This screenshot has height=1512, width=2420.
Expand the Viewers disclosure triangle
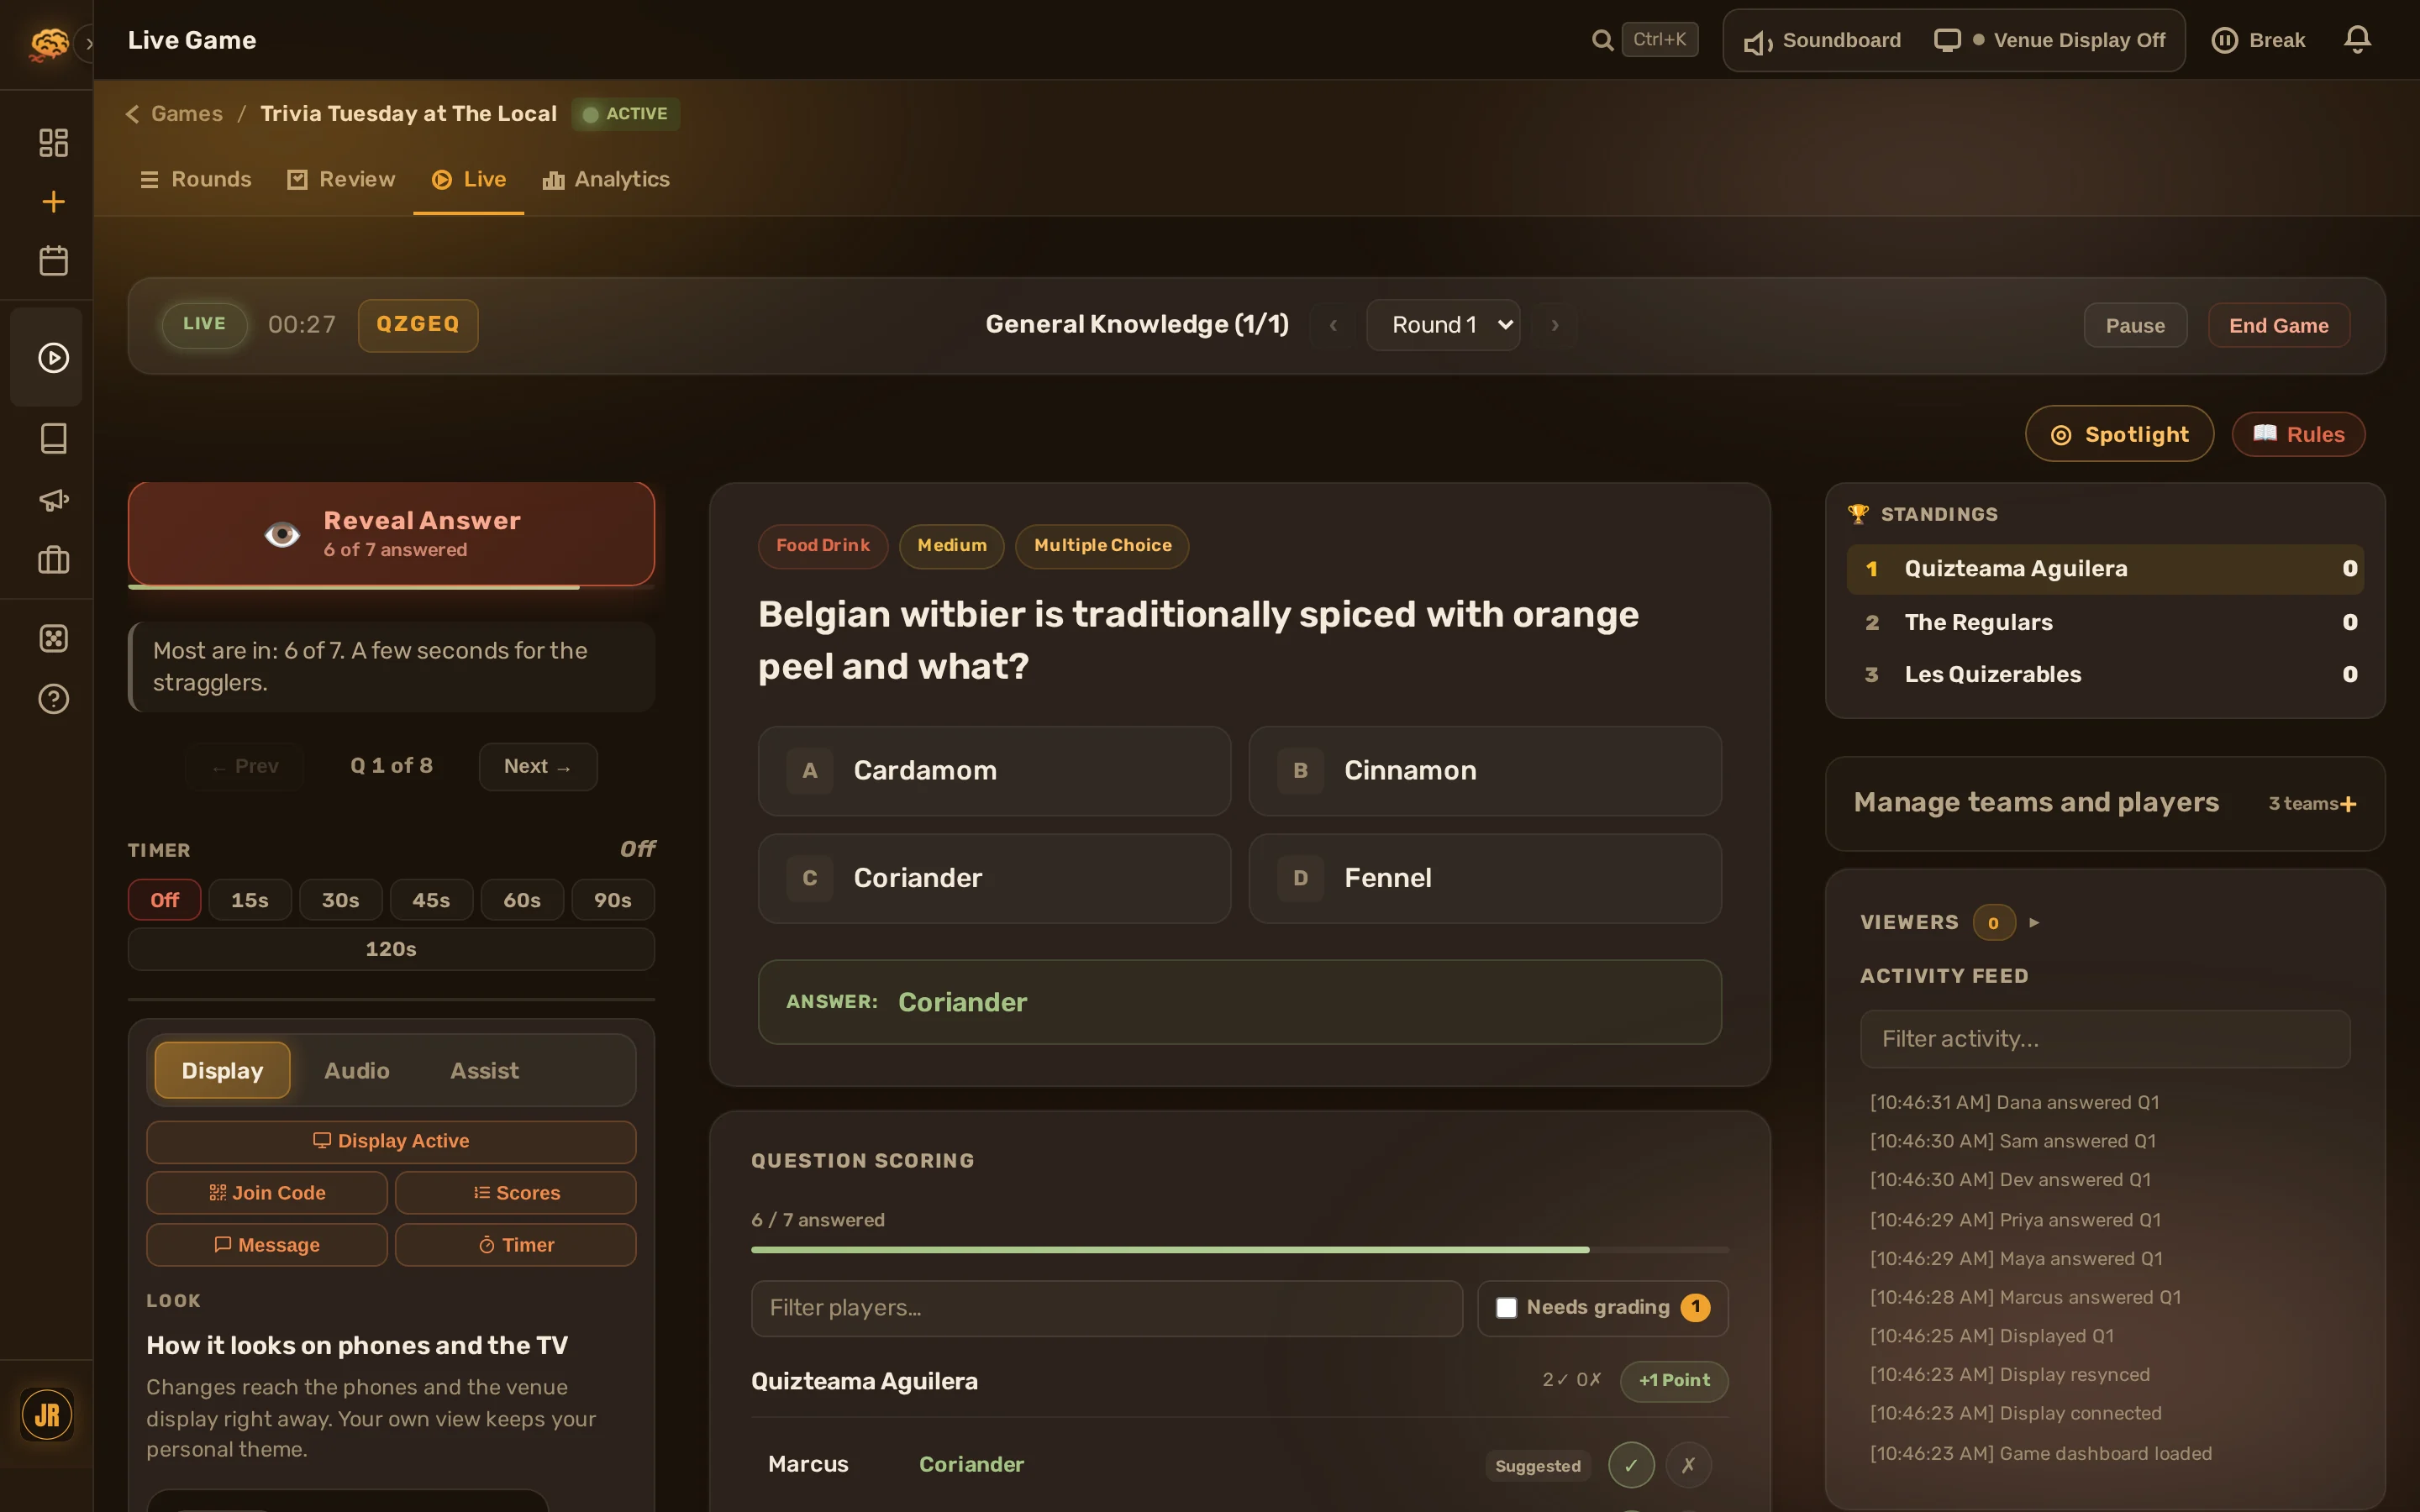pos(2034,922)
